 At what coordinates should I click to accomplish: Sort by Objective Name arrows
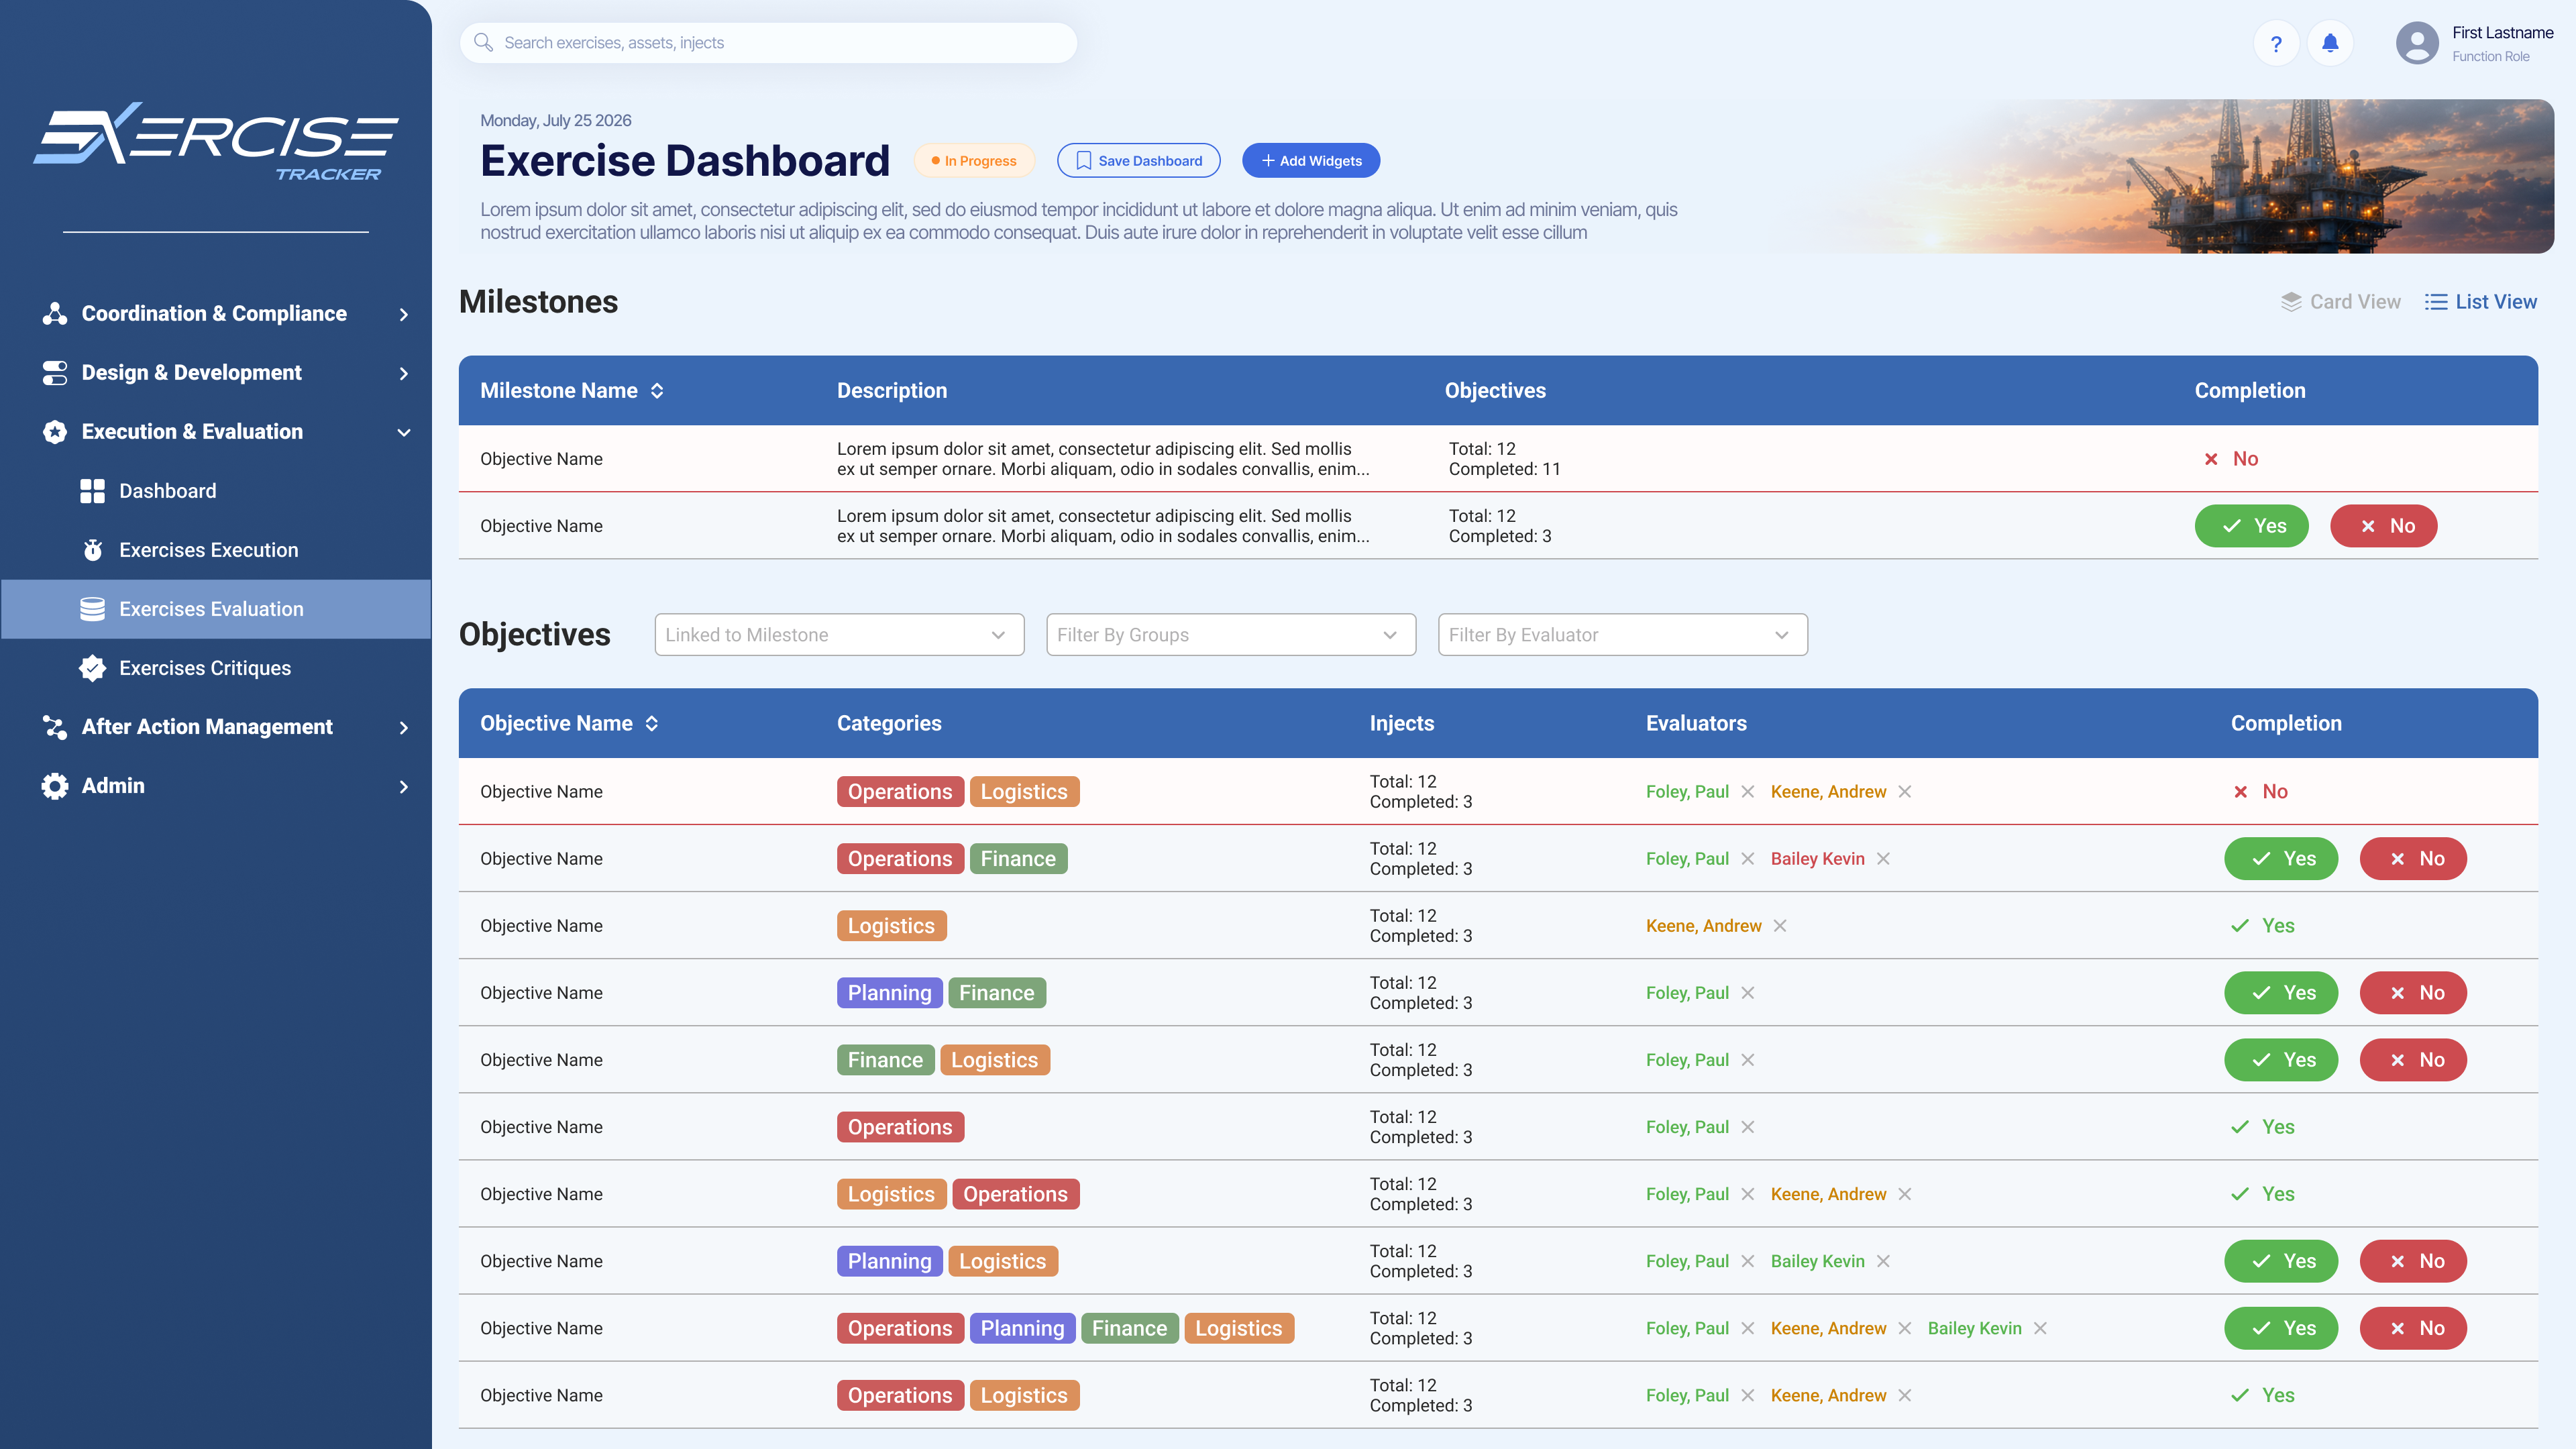pos(652,724)
